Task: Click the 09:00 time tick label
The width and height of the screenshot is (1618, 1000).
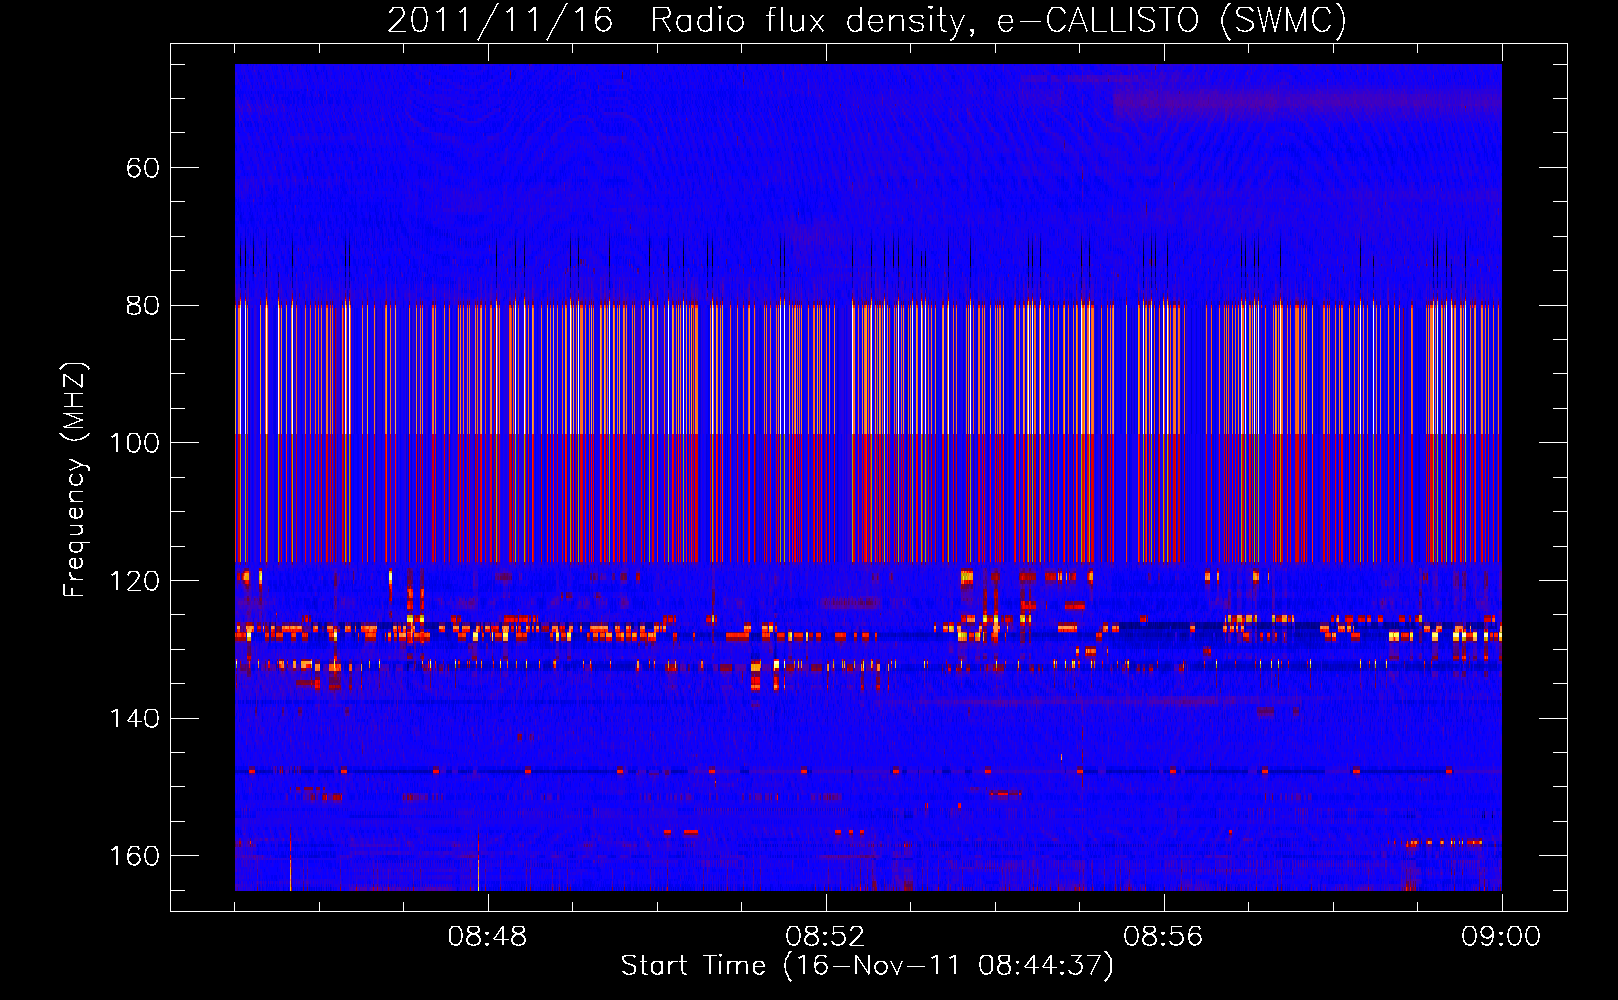Action: pyautogui.click(x=1501, y=937)
